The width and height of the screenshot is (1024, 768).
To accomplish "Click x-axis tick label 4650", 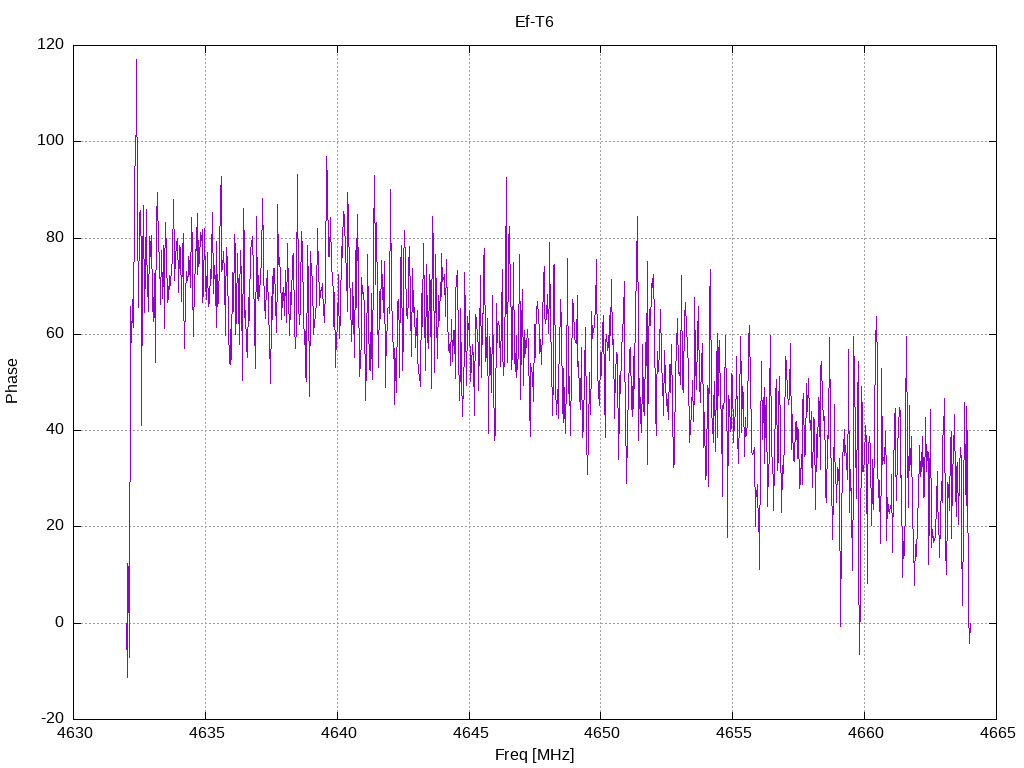I will click(601, 733).
